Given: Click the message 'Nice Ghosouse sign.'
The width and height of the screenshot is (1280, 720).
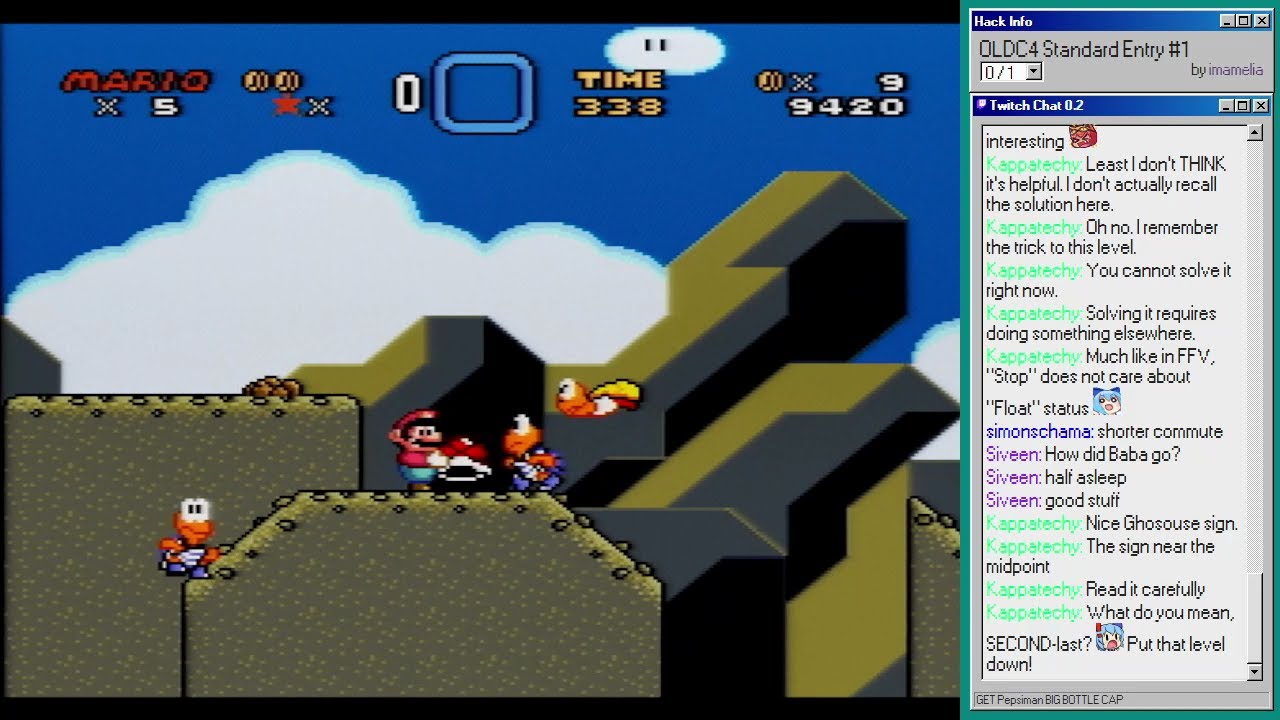Looking at the screenshot, I should click(1161, 523).
